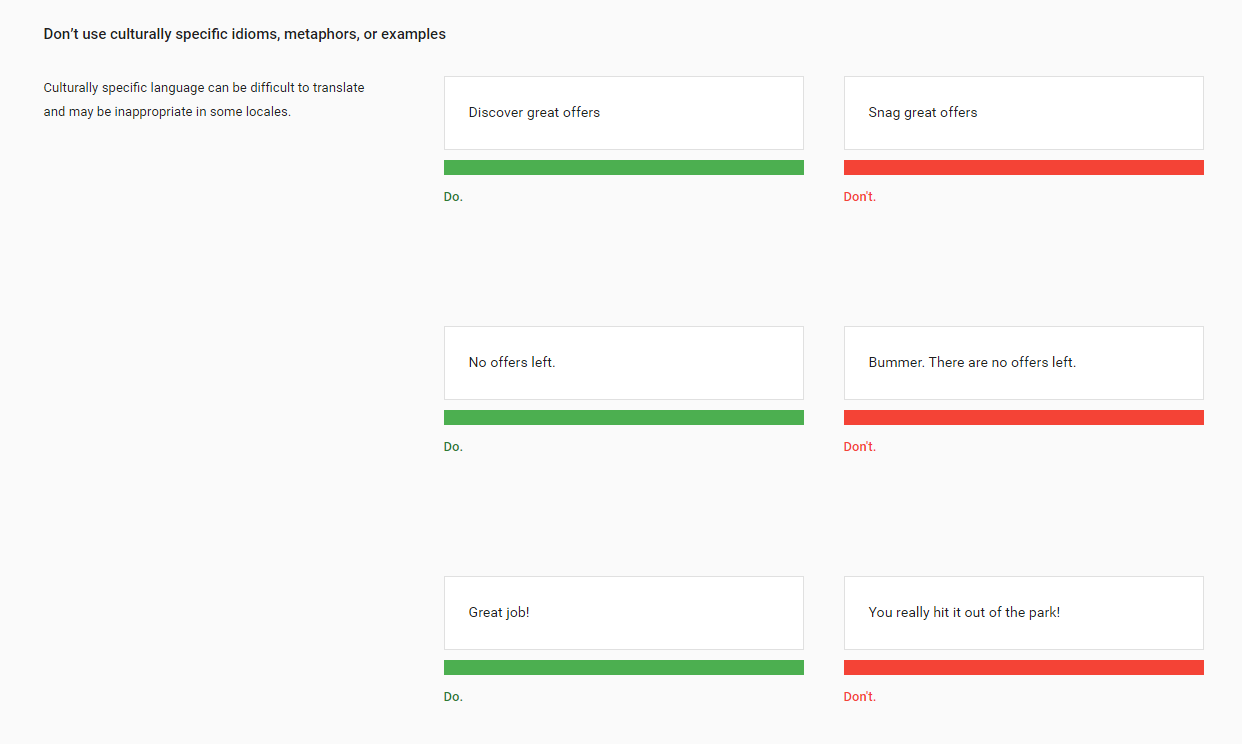The width and height of the screenshot is (1242, 744).
Task: Click 'Don't.' label below 'hit it out of the park'
Action: pyautogui.click(x=859, y=697)
